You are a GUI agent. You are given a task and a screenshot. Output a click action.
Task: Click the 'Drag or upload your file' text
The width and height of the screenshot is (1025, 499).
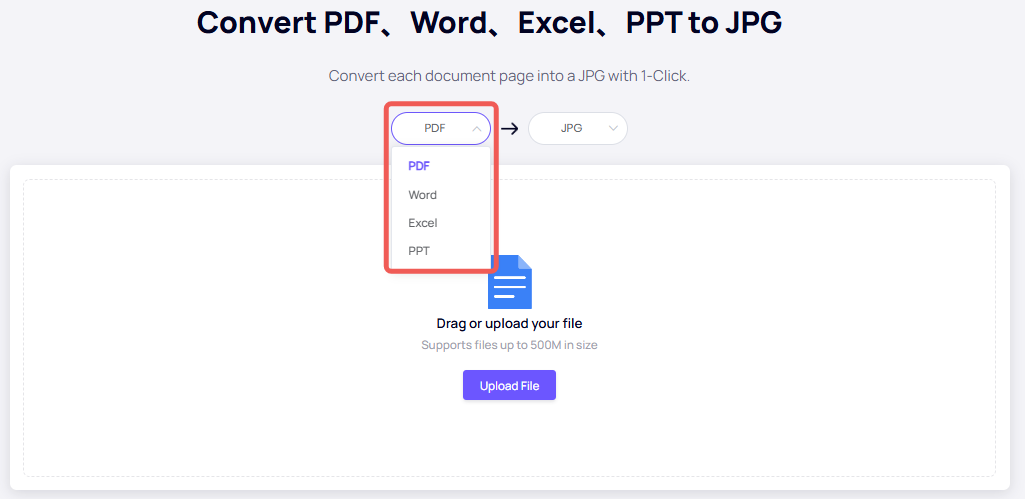click(509, 324)
